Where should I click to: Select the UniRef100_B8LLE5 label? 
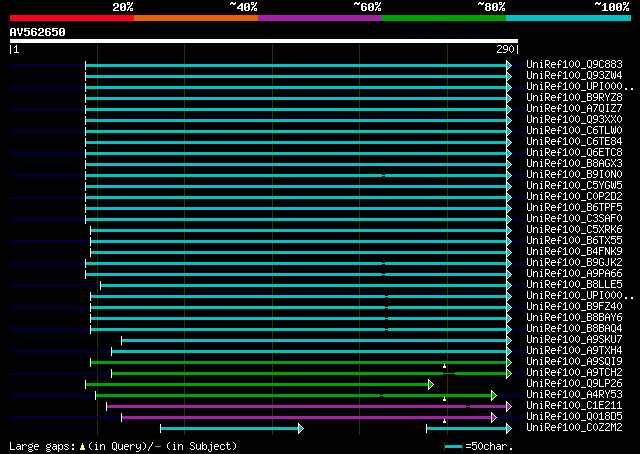574,285
